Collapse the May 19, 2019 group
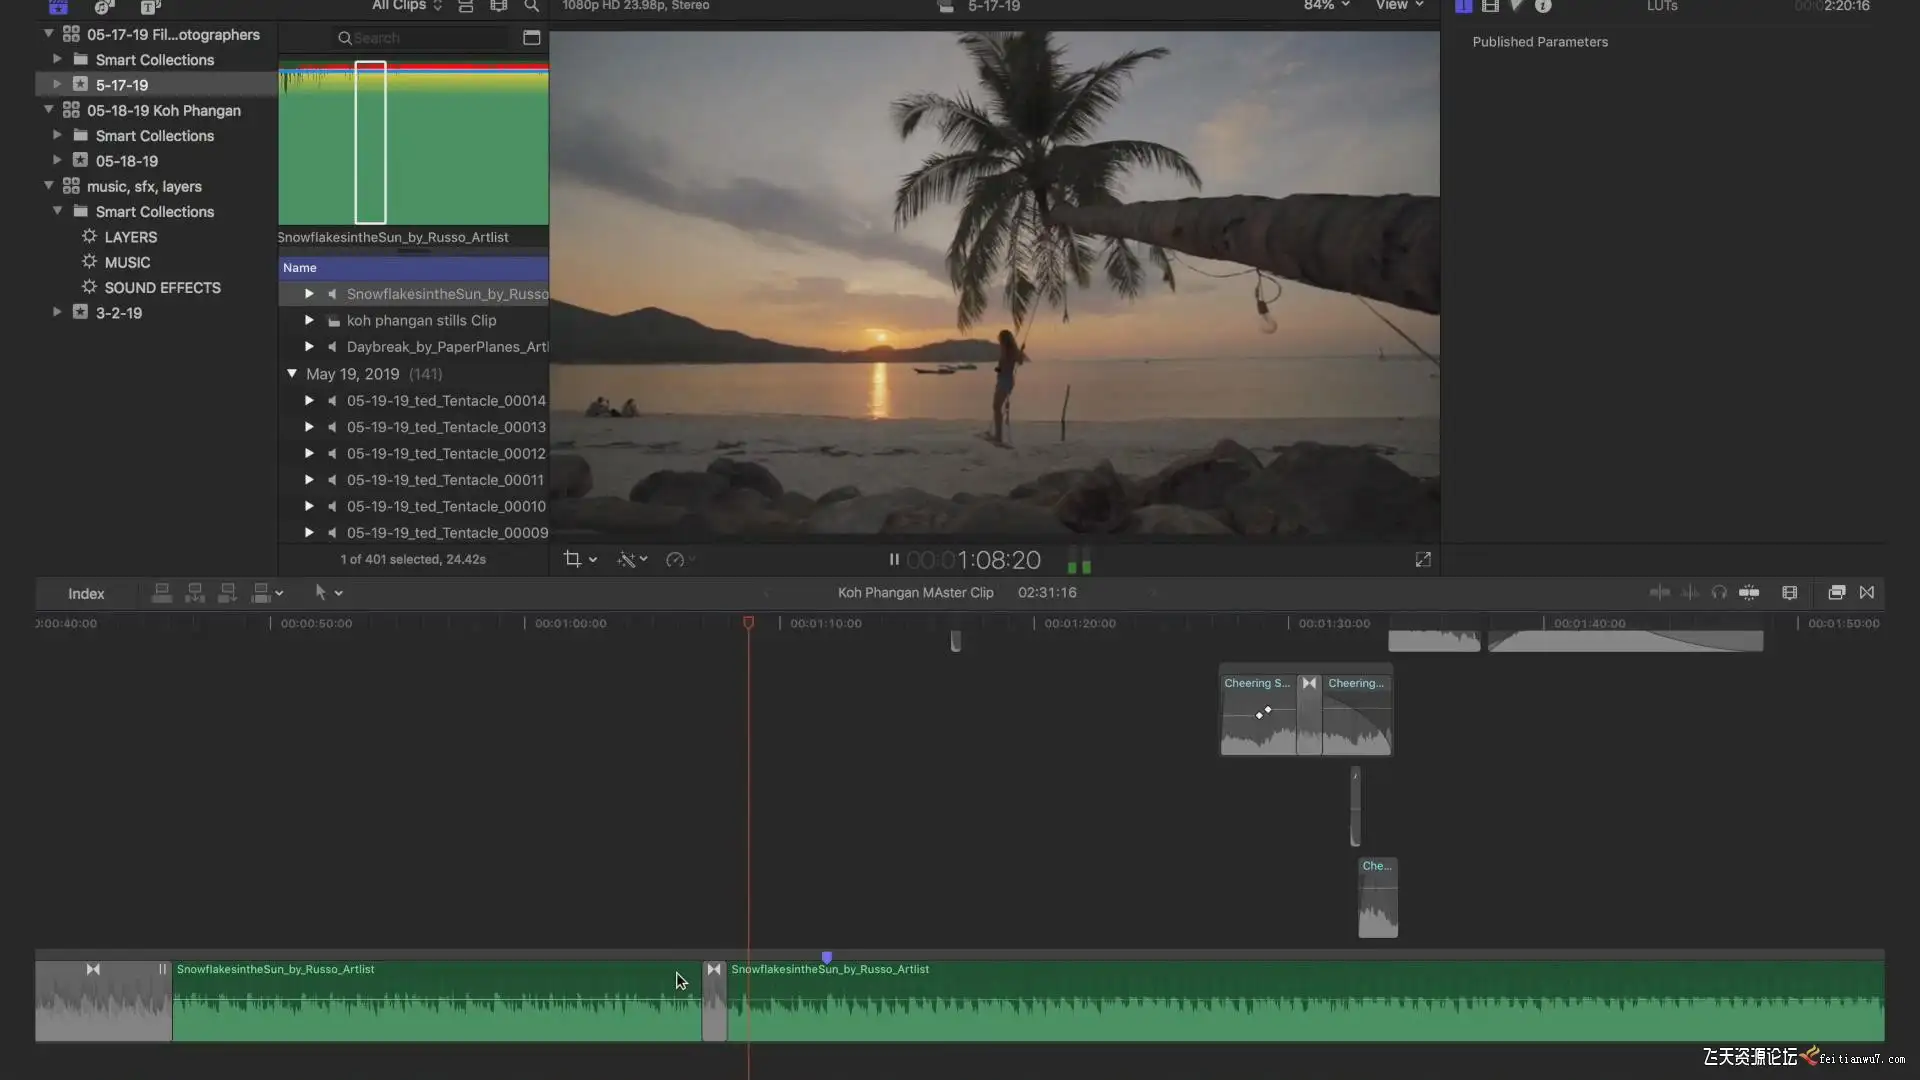 [292, 373]
